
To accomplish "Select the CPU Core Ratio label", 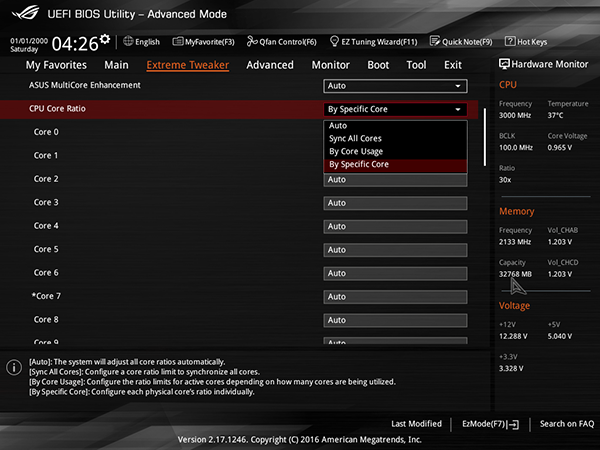I will pos(57,109).
